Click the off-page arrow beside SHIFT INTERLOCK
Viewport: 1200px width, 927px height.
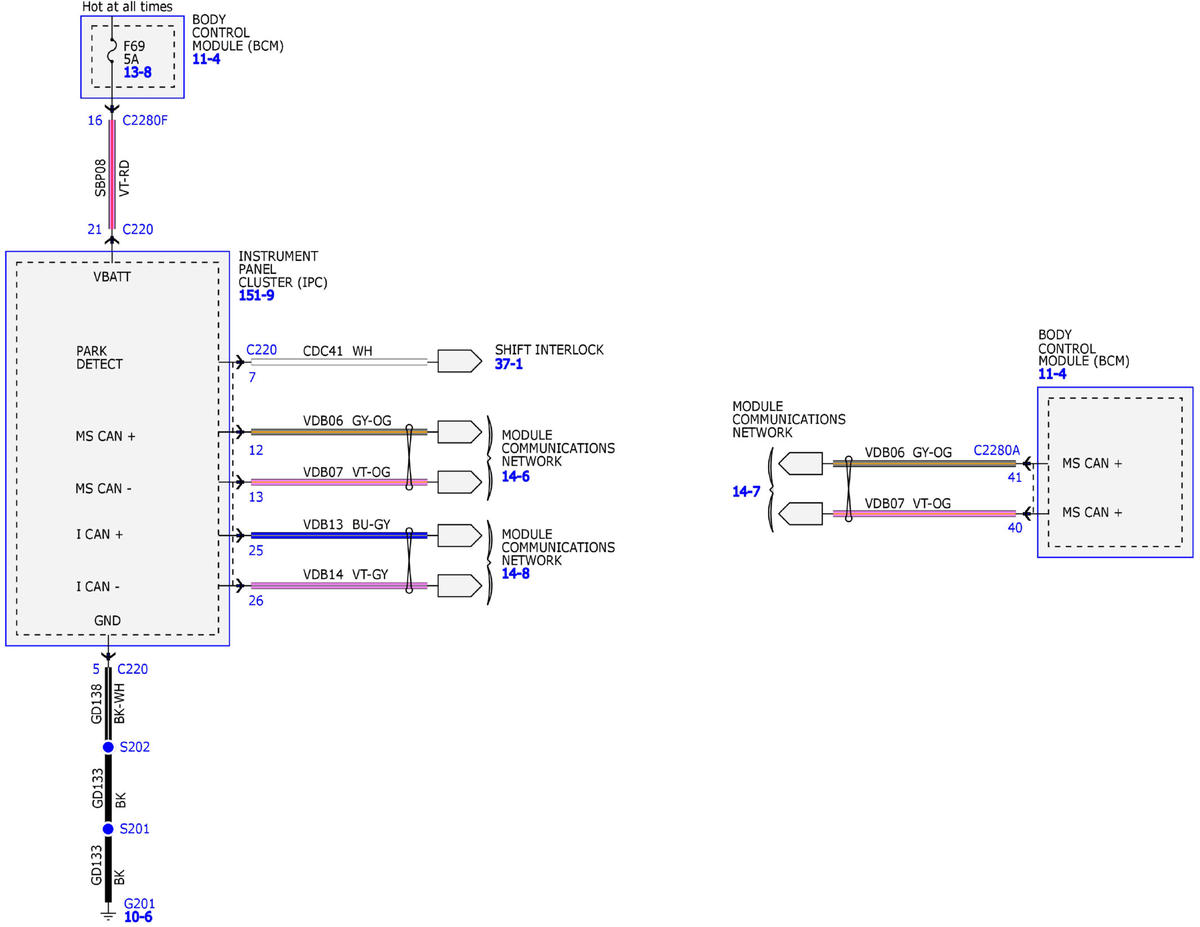pyautogui.click(x=458, y=362)
